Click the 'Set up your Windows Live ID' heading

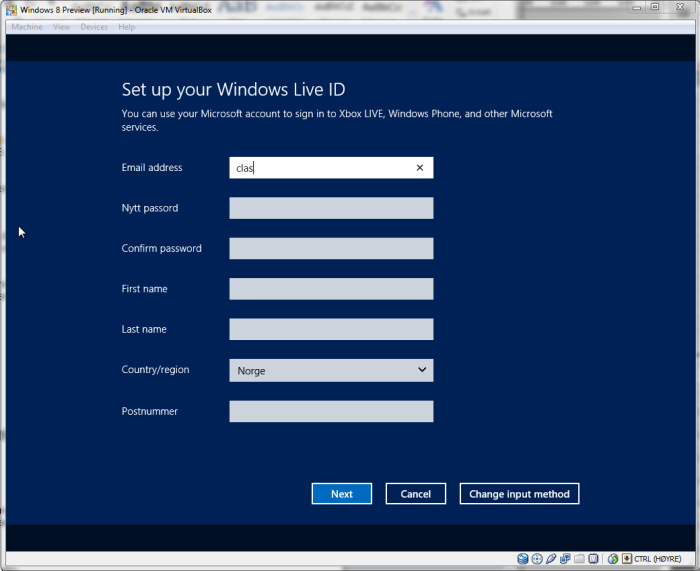point(233,90)
